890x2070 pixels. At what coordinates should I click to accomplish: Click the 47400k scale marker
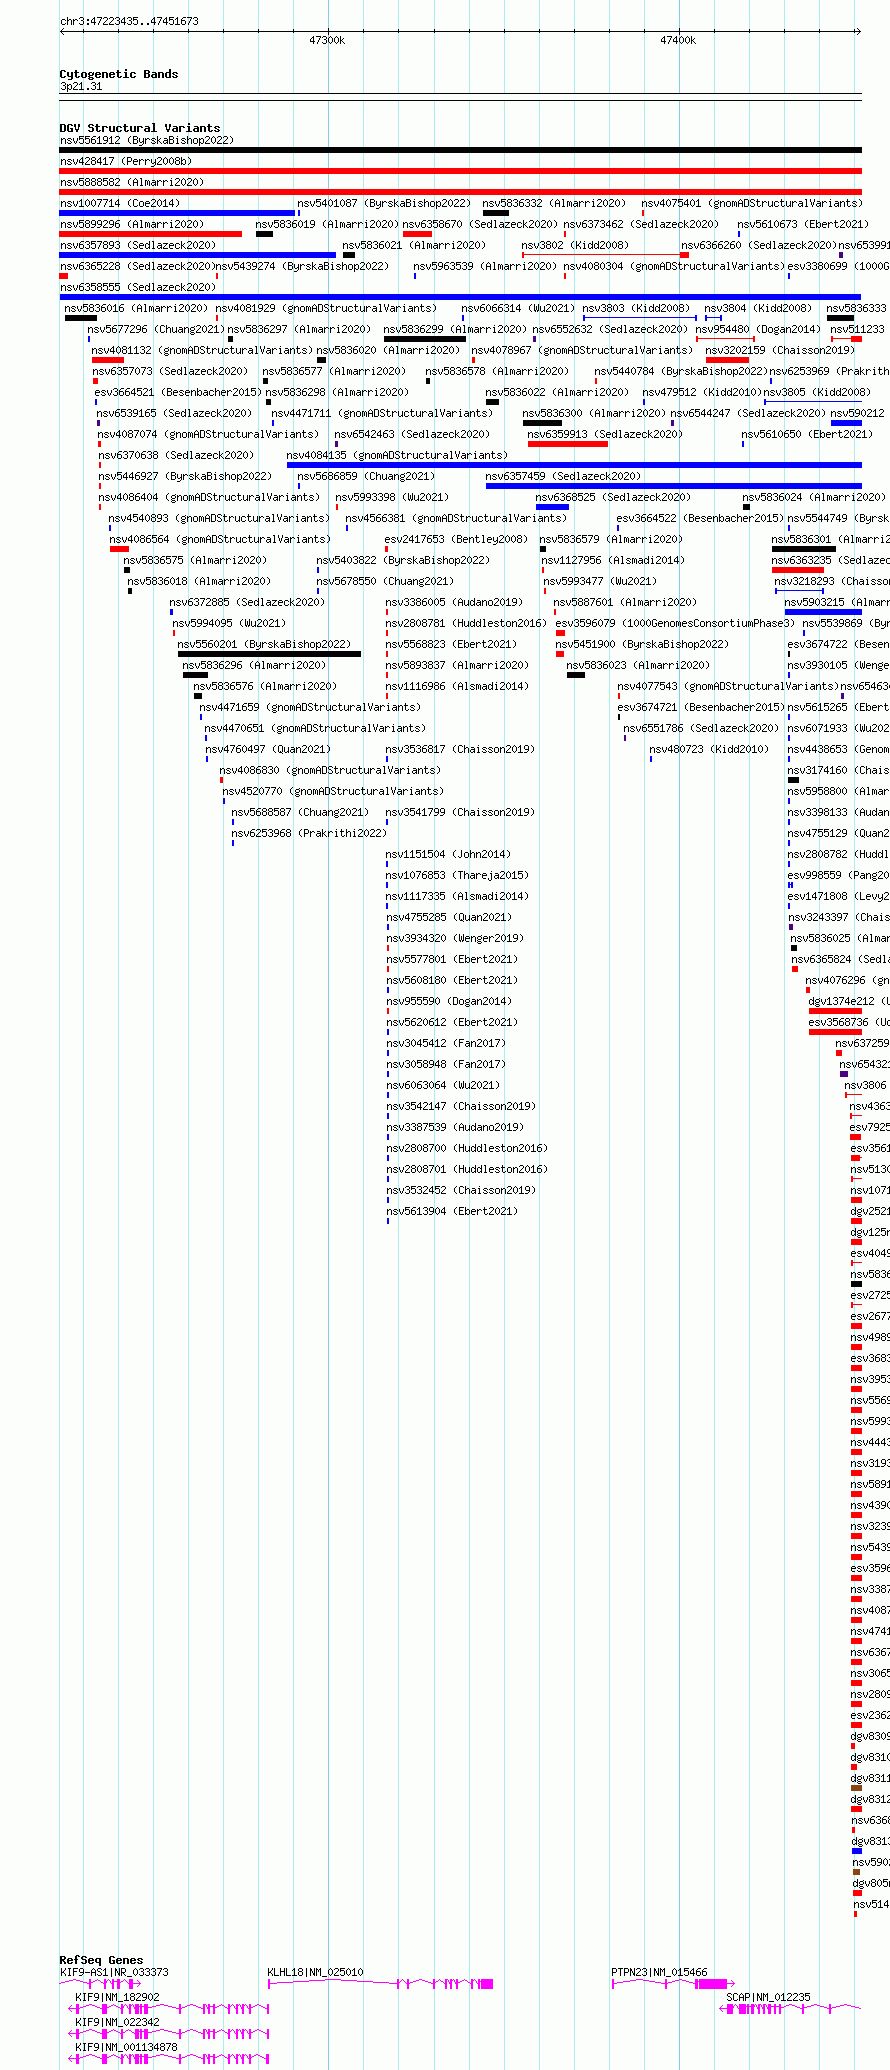[x=678, y=40]
